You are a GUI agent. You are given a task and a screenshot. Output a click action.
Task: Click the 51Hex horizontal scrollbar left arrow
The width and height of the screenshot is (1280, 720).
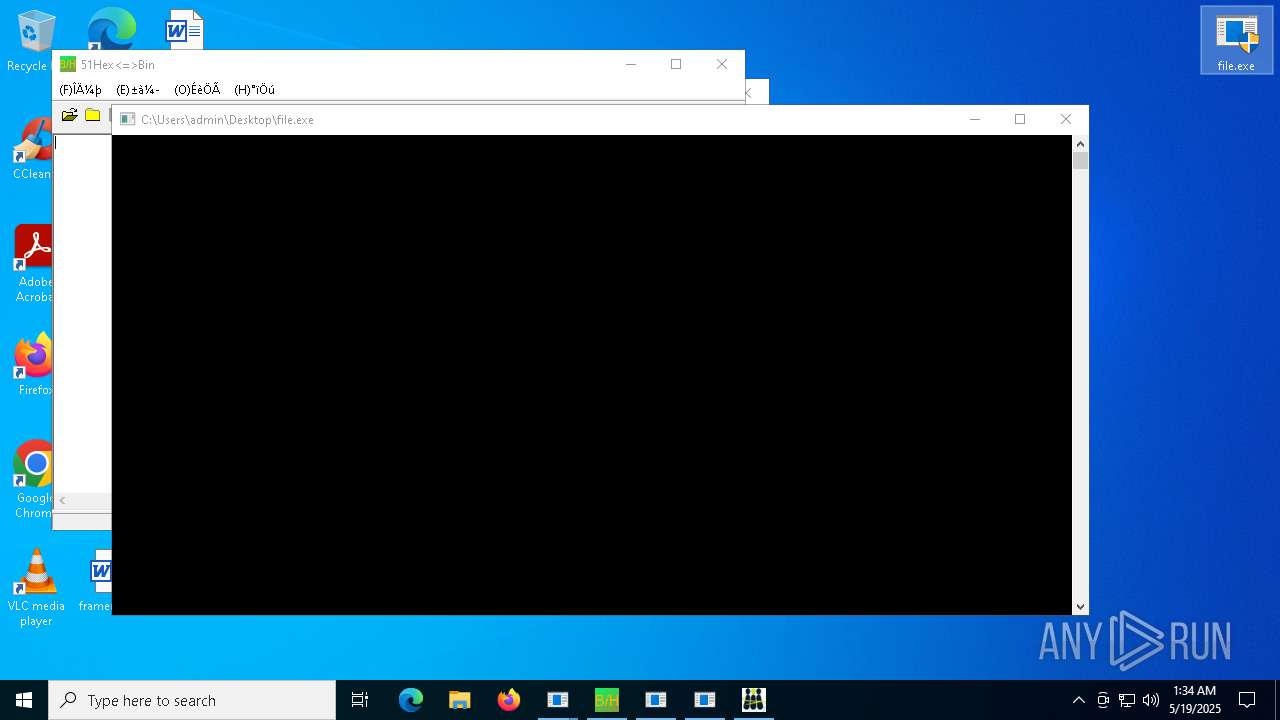[62, 500]
